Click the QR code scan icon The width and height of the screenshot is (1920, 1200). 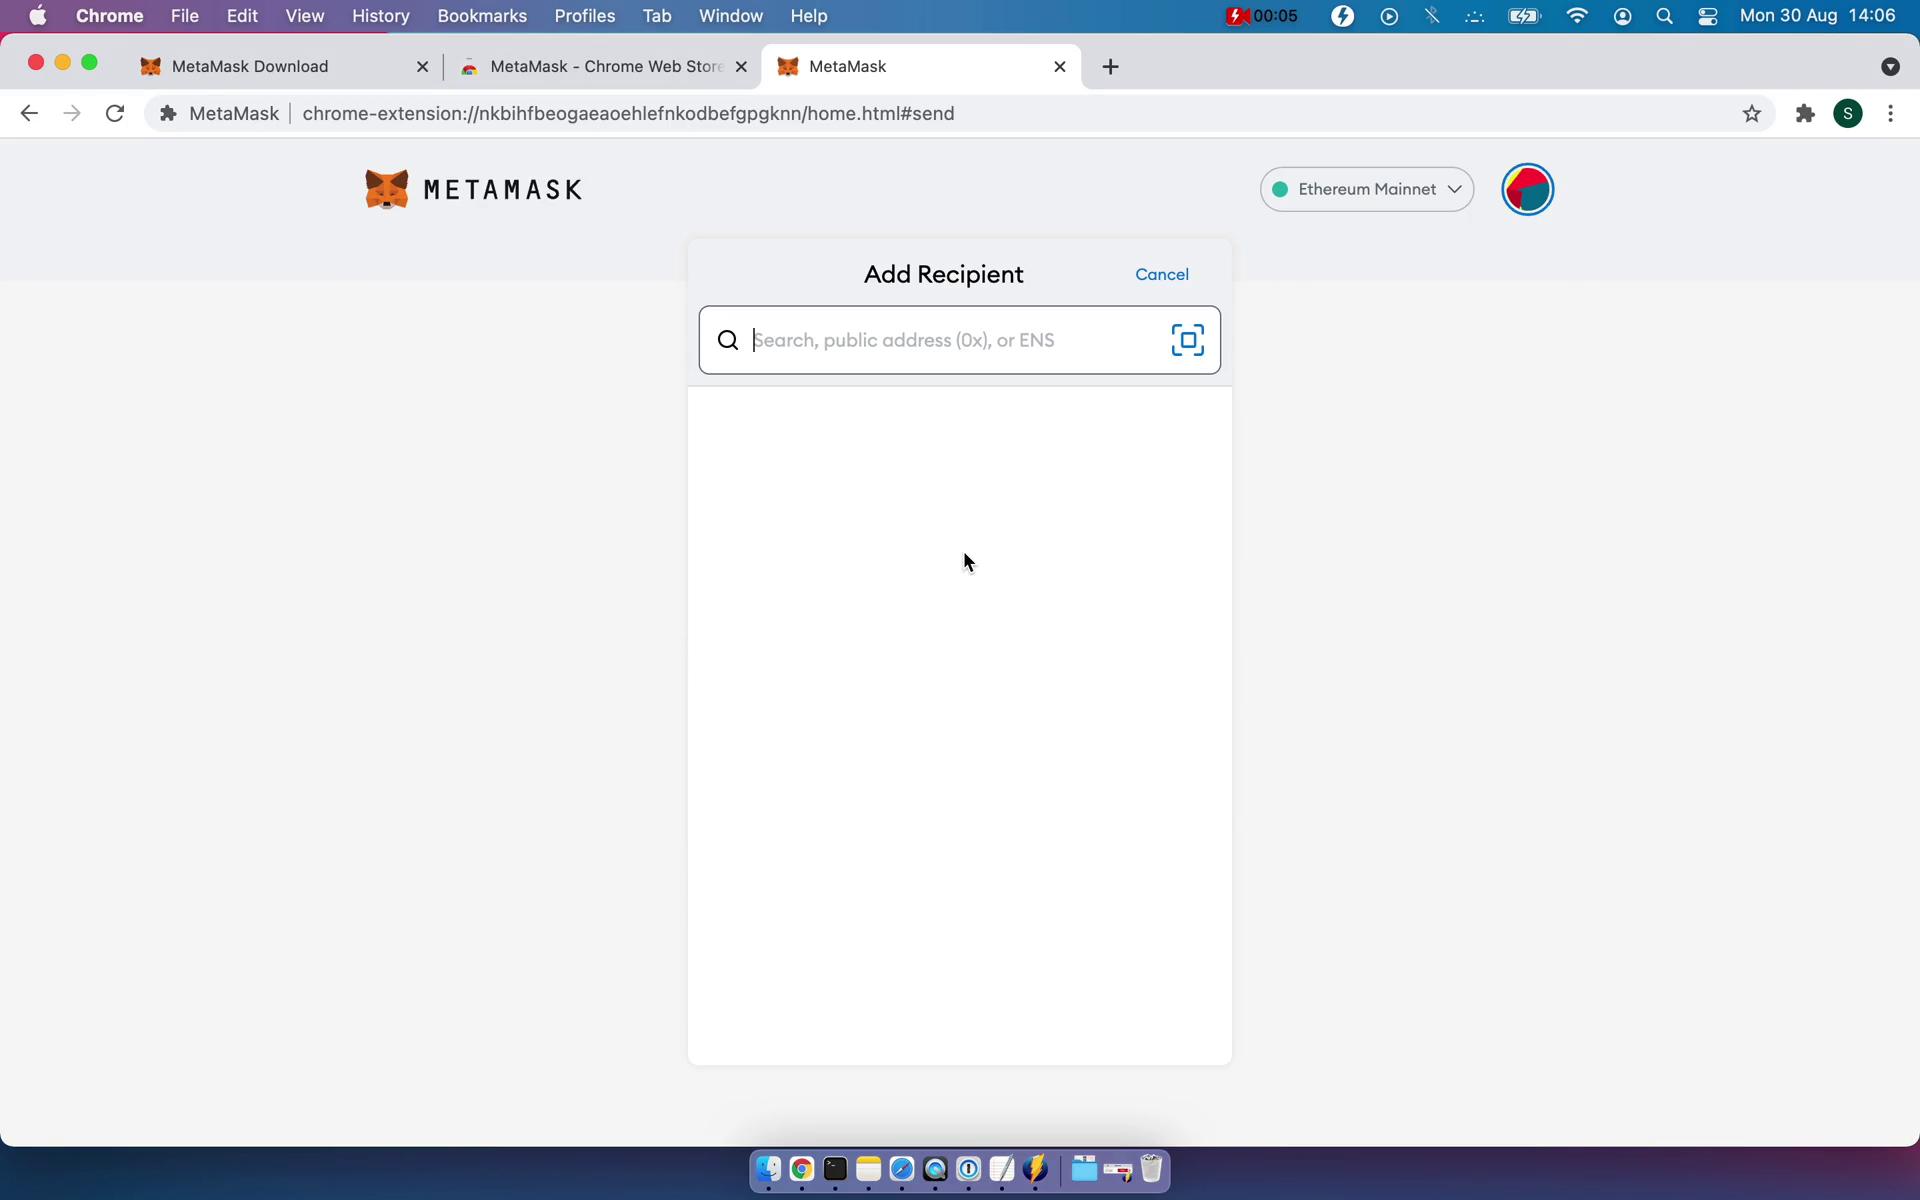1187,340
